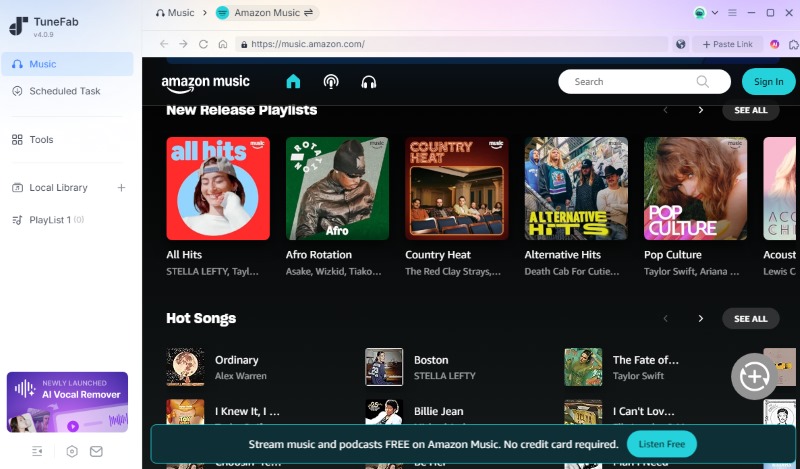Image resolution: width=800 pixels, height=469 pixels.
Task: Go back in browser navigation
Action: tap(164, 44)
